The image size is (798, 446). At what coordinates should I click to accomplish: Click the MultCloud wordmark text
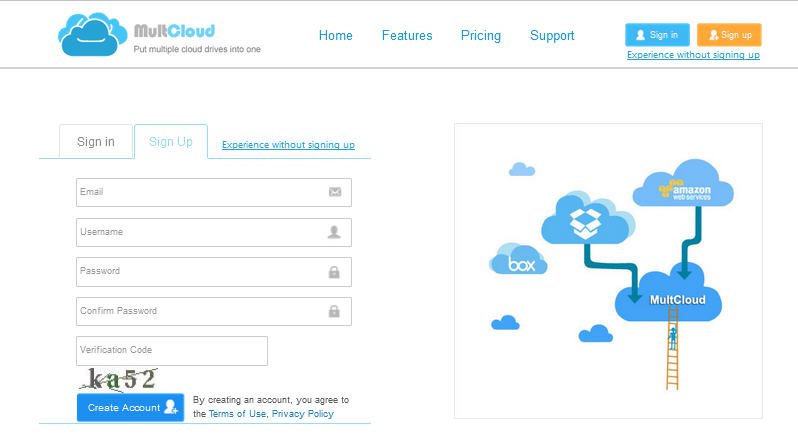point(174,31)
